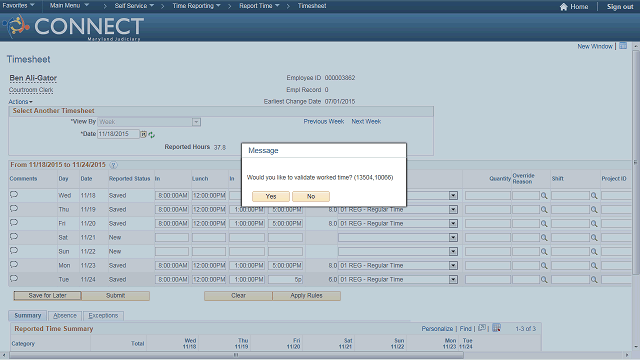Open the calendar picker beside the Date field
The image size is (640, 360).
144,134
